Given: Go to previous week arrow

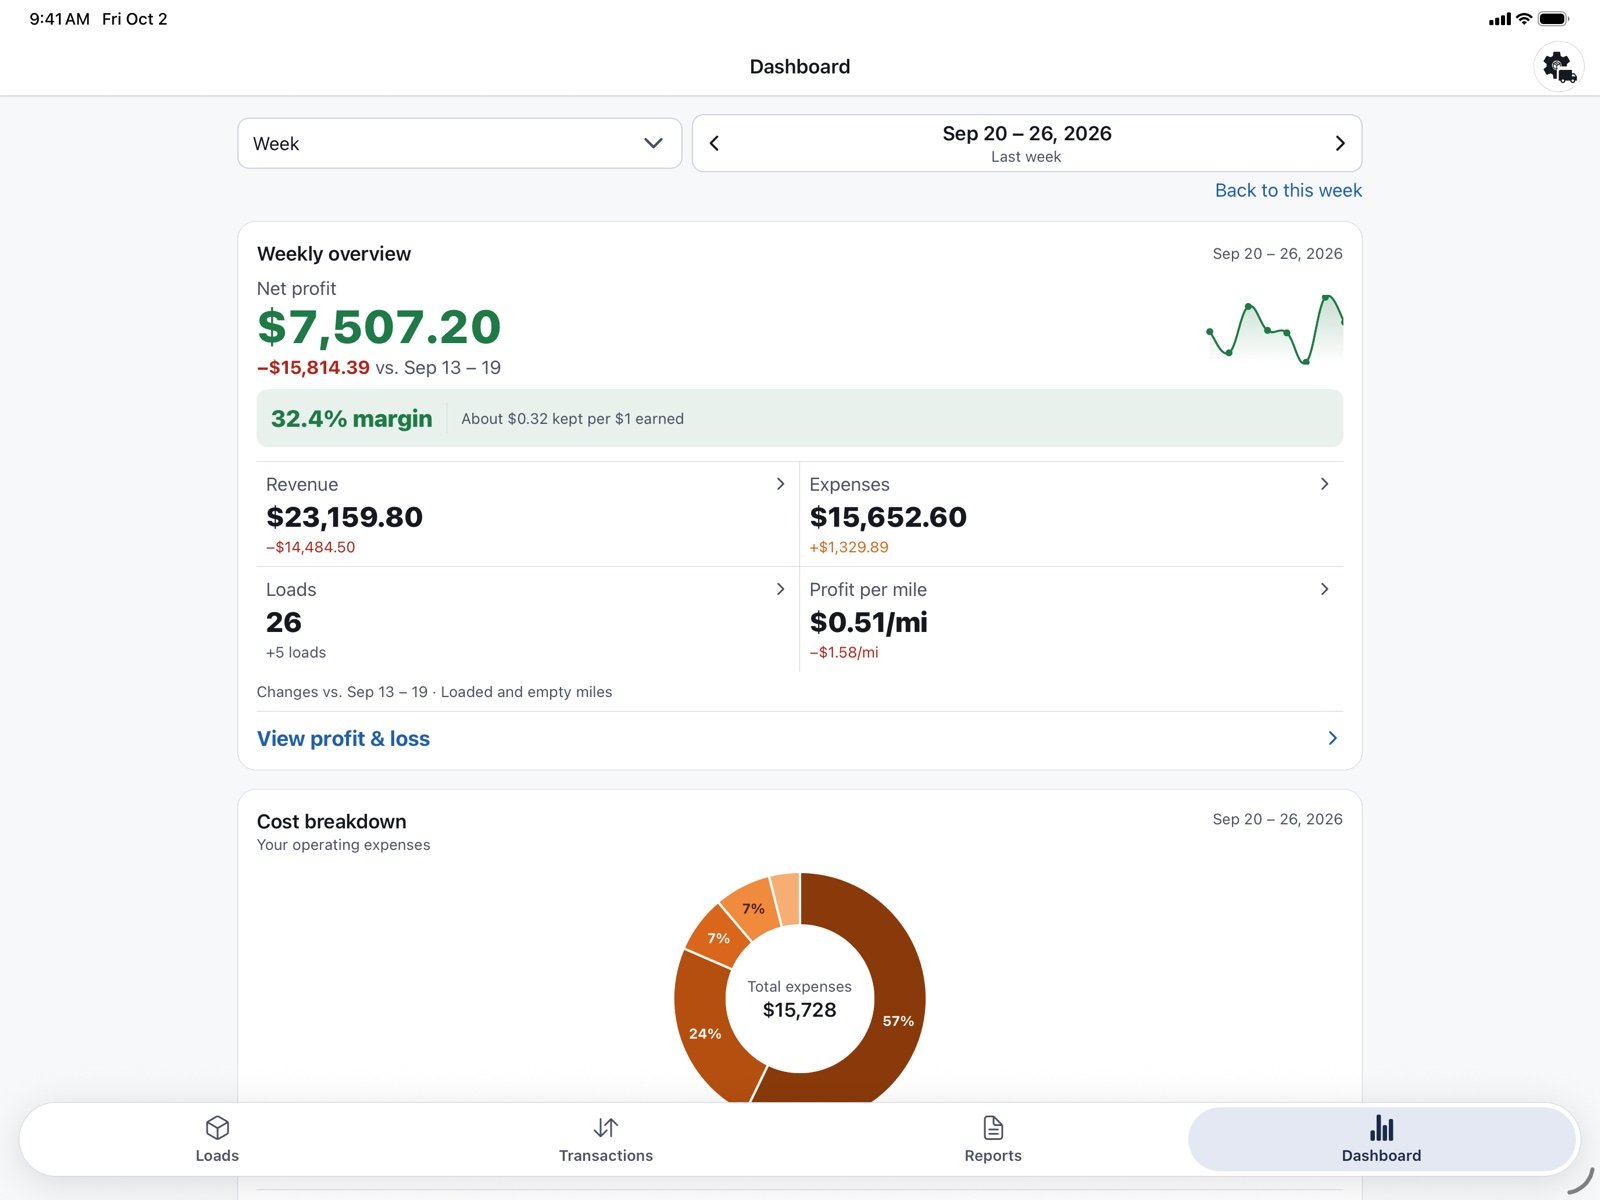Looking at the screenshot, I should 714,143.
